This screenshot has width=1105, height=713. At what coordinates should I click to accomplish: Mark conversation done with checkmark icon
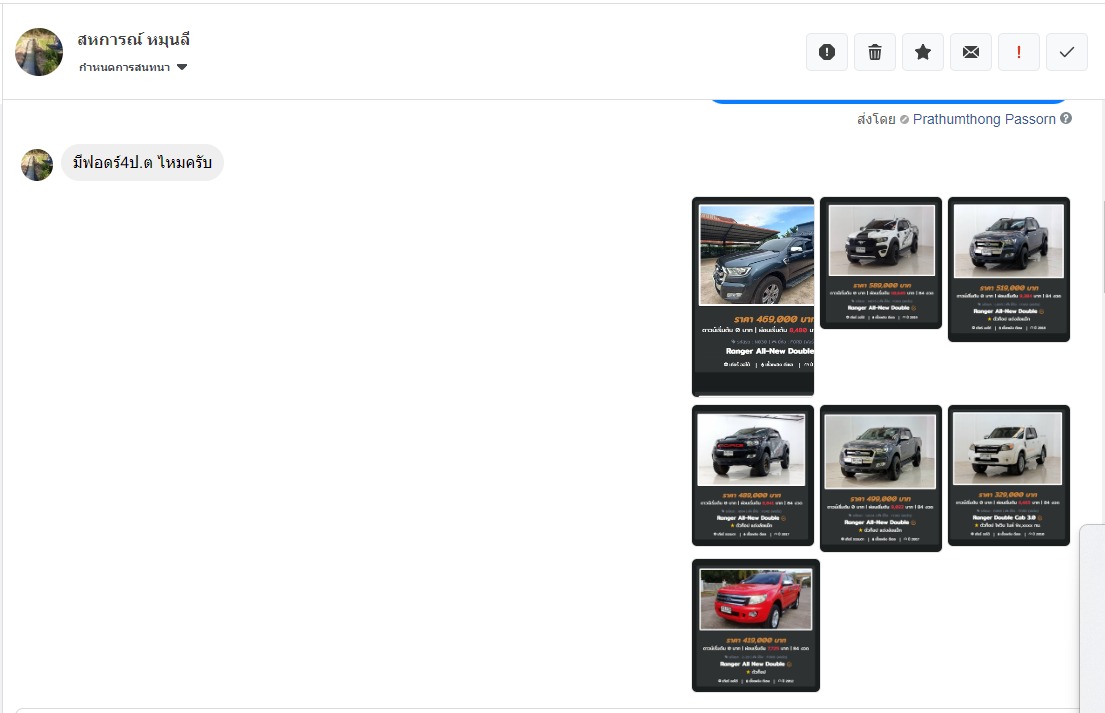[x=1067, y=52]
